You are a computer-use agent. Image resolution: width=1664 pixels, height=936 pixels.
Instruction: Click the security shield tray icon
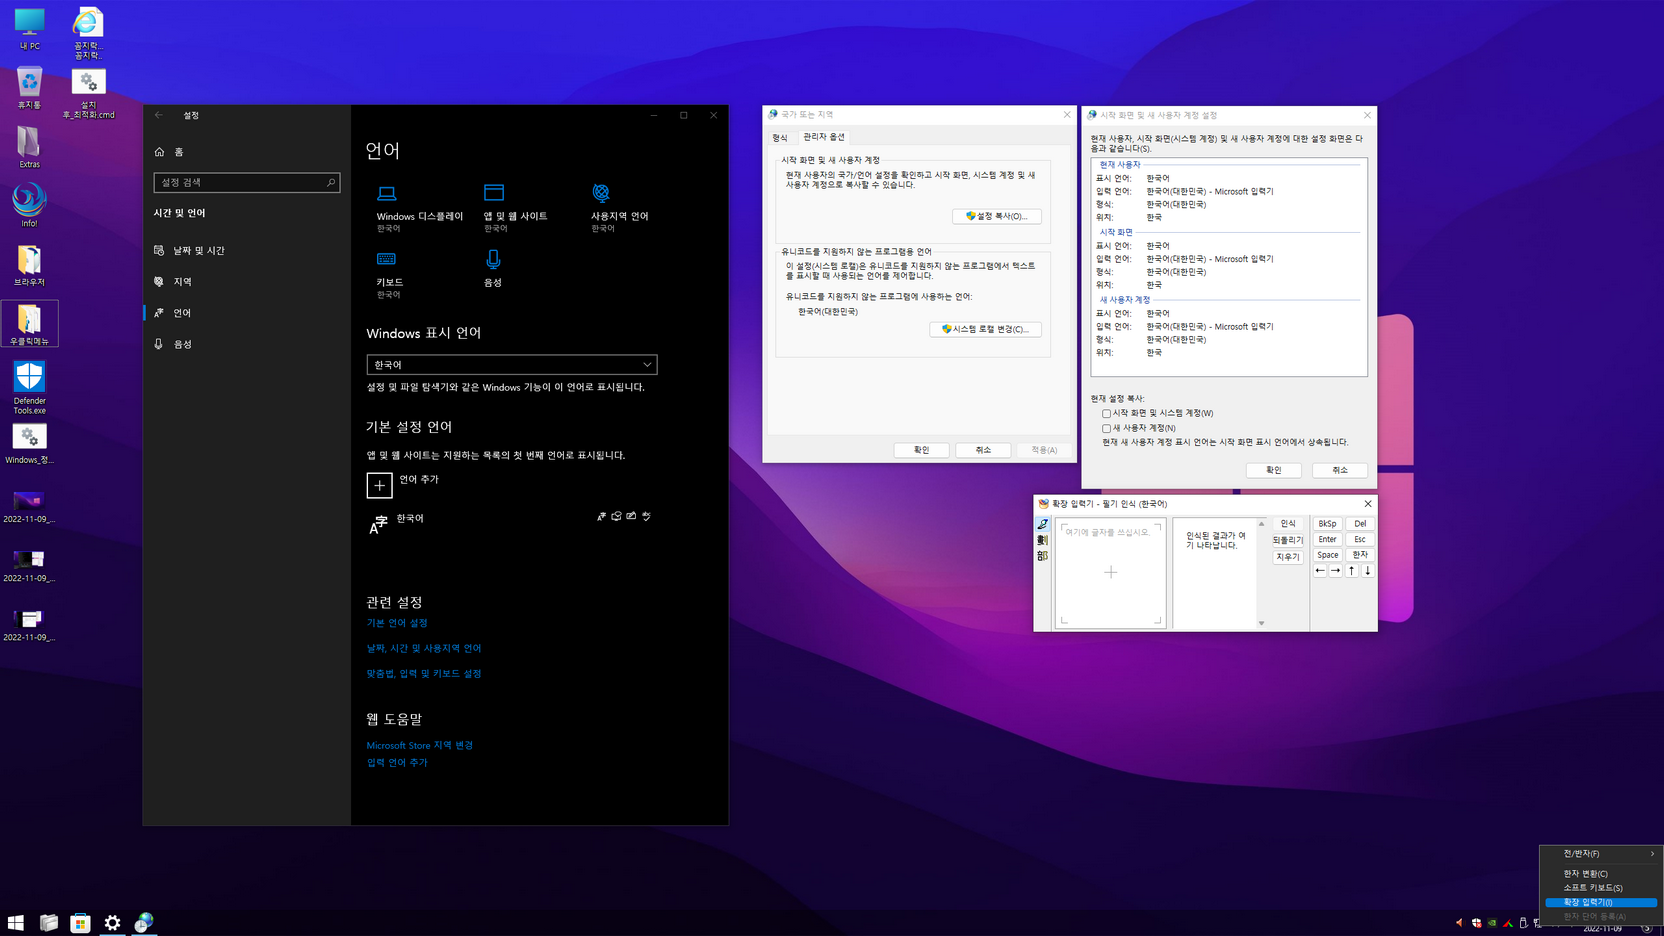1476,922
